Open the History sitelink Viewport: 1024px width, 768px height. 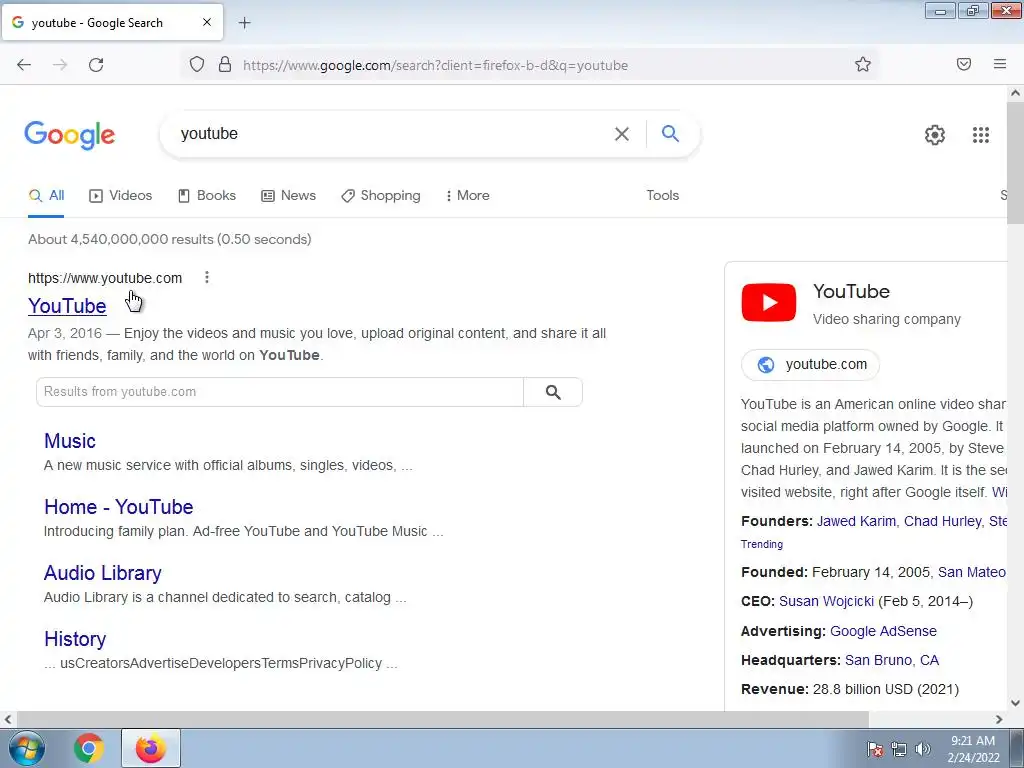click(75, 639)
